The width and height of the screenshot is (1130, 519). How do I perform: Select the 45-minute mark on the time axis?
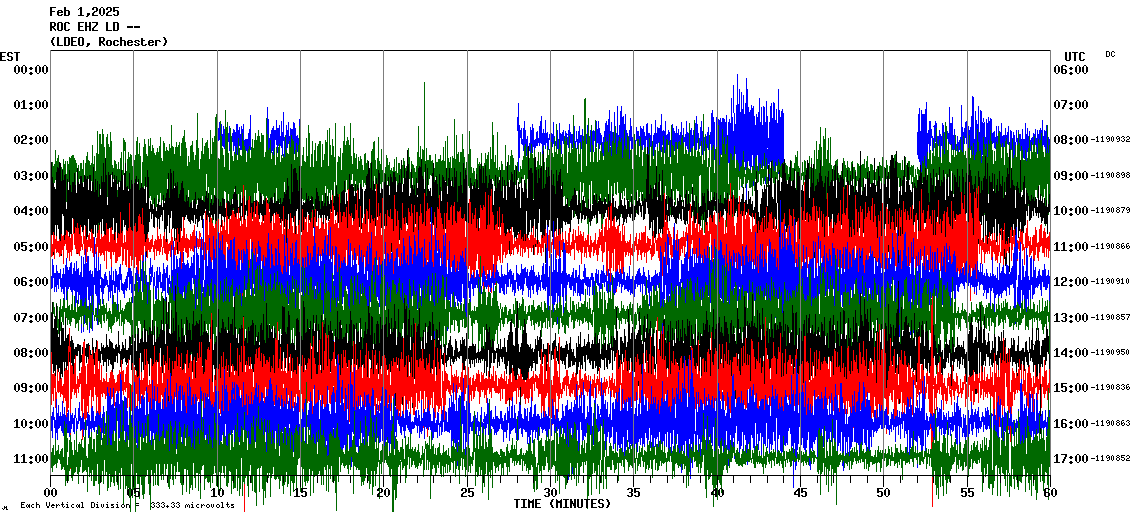tap(800, 493)
